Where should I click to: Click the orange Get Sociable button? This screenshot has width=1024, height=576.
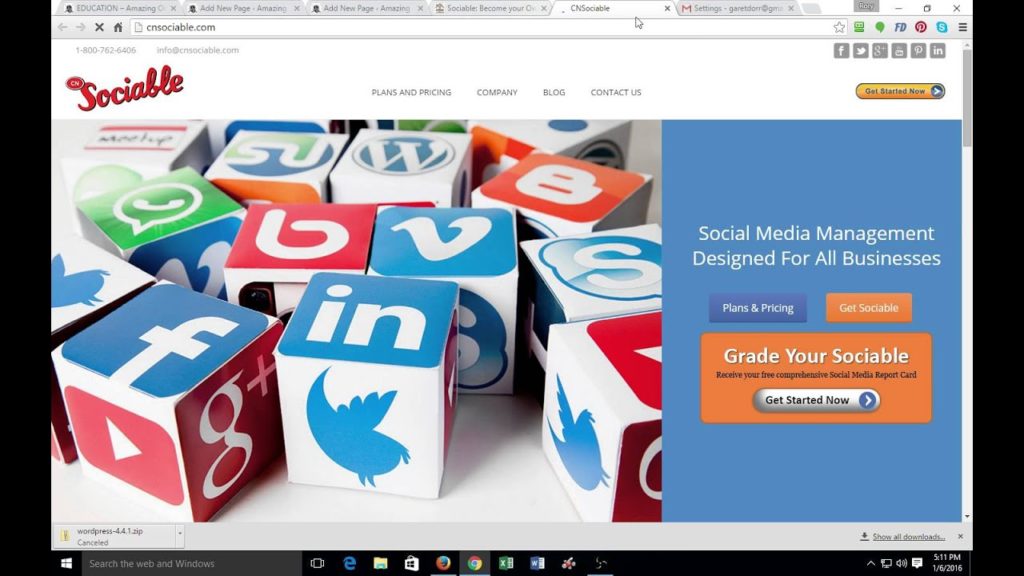pos(869,308)
